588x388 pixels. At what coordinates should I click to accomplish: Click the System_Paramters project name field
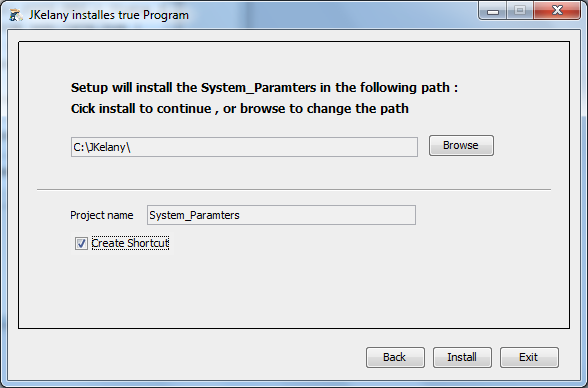281,215
